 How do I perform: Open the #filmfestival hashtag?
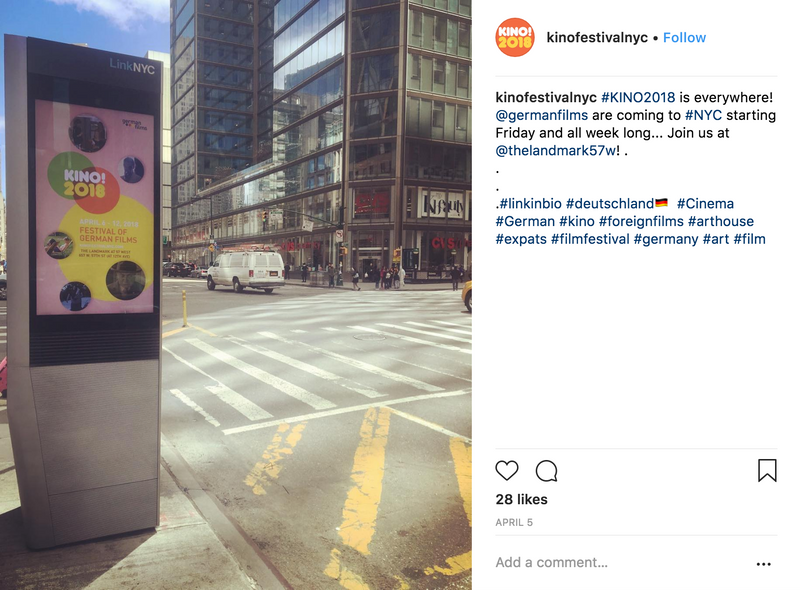(x=590, y=239)
